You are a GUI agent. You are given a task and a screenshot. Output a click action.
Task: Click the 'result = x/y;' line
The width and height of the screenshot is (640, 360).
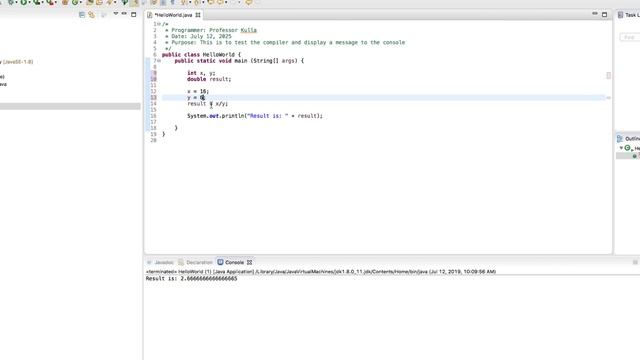point(207,104)
